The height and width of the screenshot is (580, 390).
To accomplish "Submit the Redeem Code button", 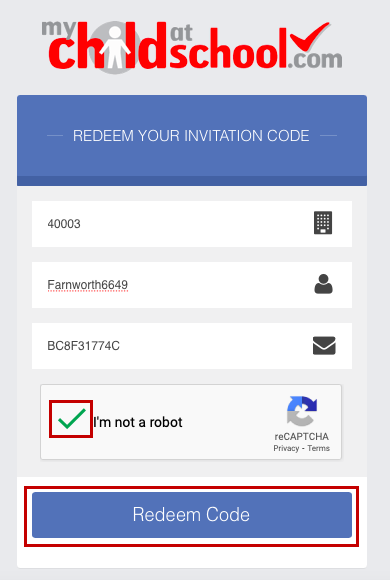I will (192, 515).
